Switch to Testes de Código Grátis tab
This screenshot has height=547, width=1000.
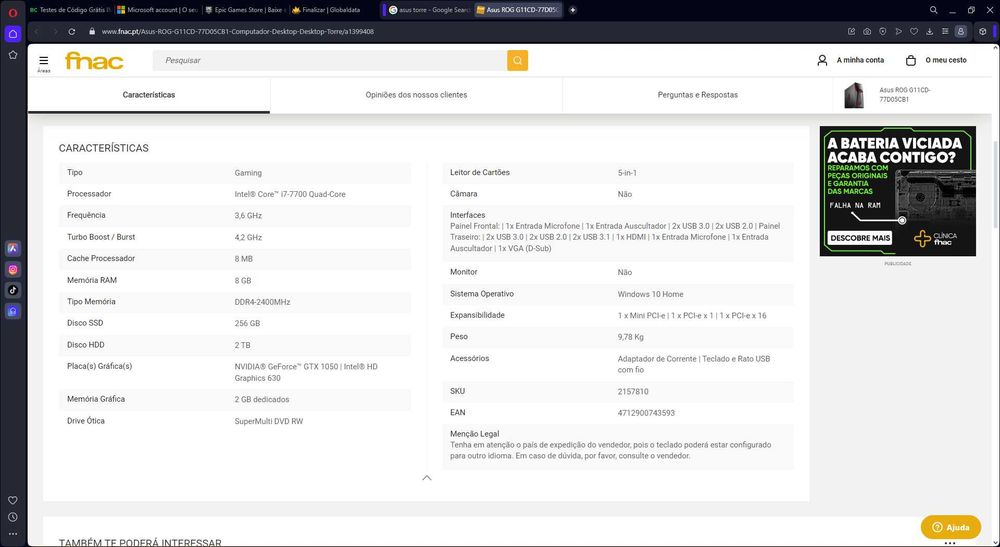click(x=70, y=10)
